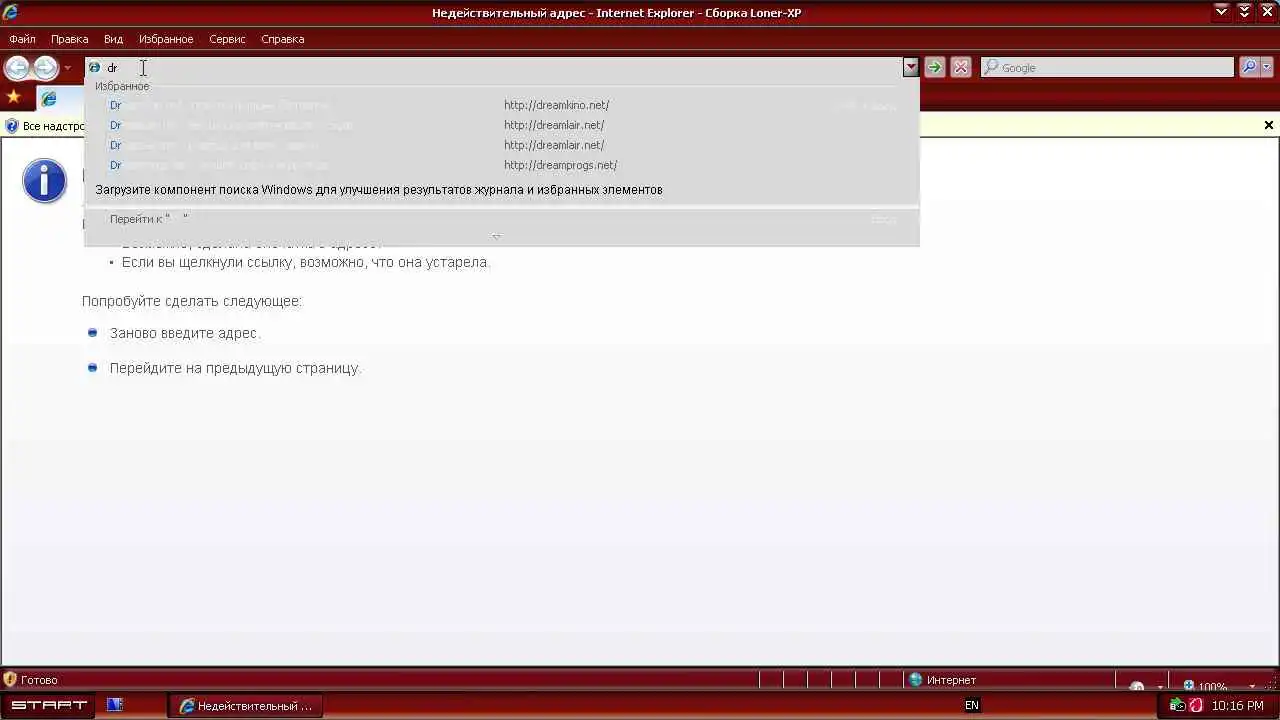
Task: Expand the zoom level dropdown arrow
Action: 1252,687
